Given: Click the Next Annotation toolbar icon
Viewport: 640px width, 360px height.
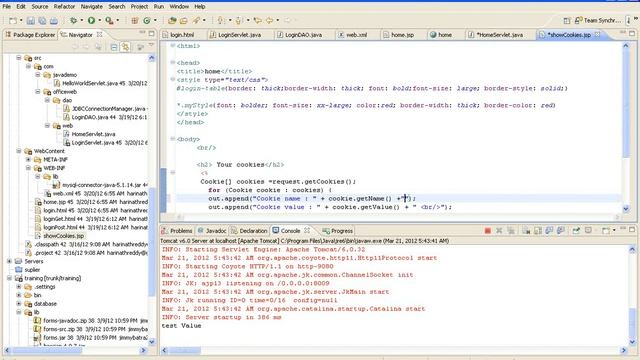Looking at the screenshot, I should 221,20.
